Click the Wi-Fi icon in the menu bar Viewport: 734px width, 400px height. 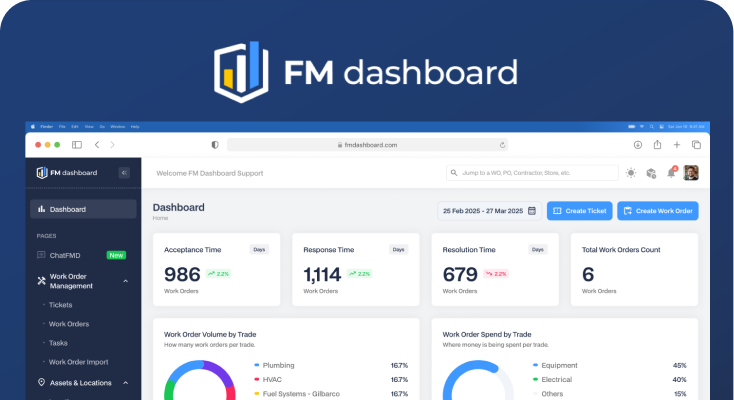642,126
